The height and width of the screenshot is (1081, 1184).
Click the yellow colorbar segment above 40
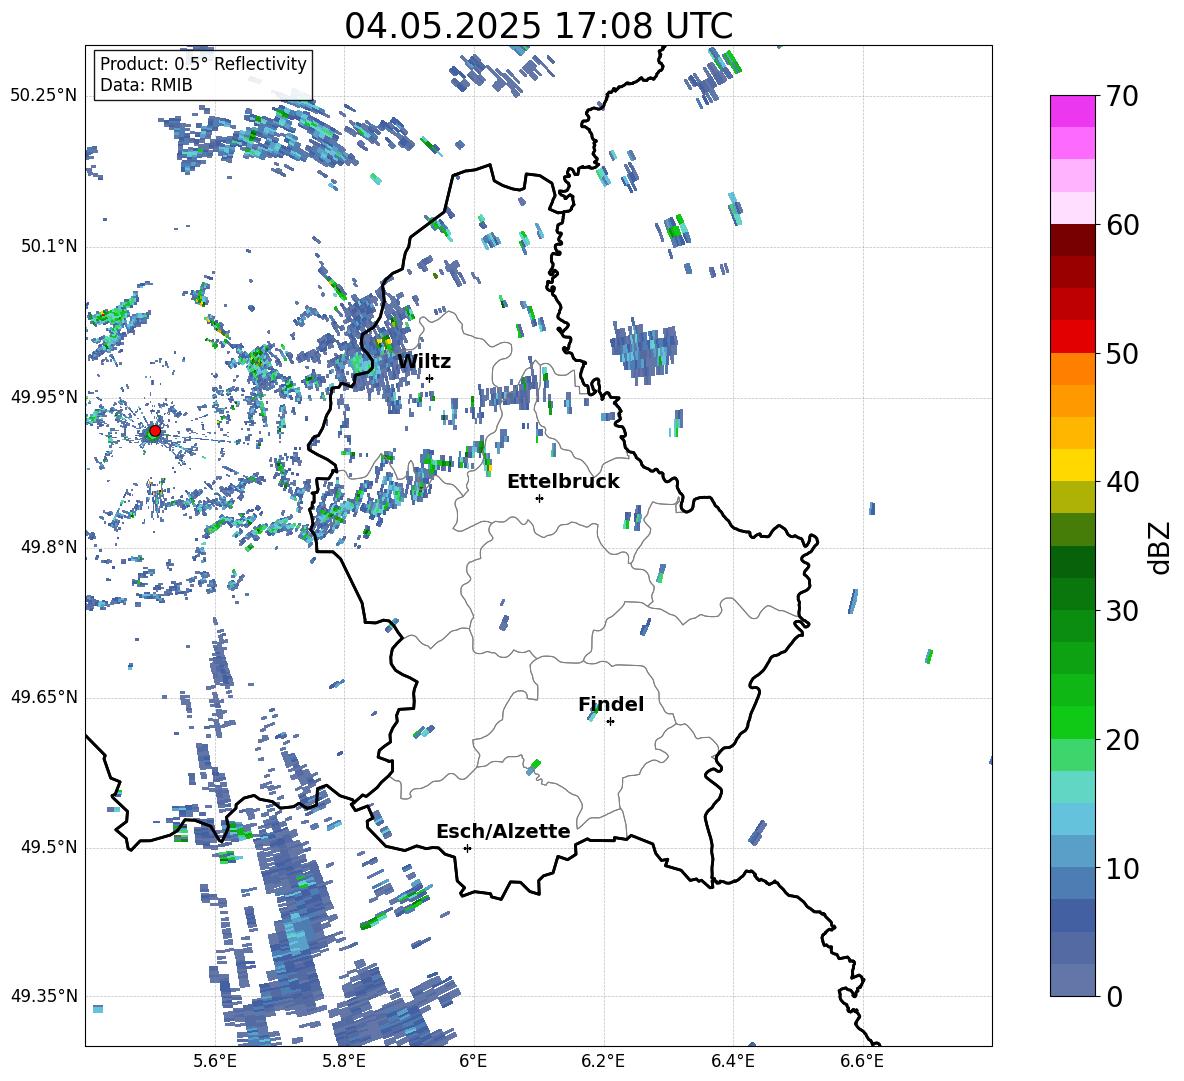(x=1072, y=465)
